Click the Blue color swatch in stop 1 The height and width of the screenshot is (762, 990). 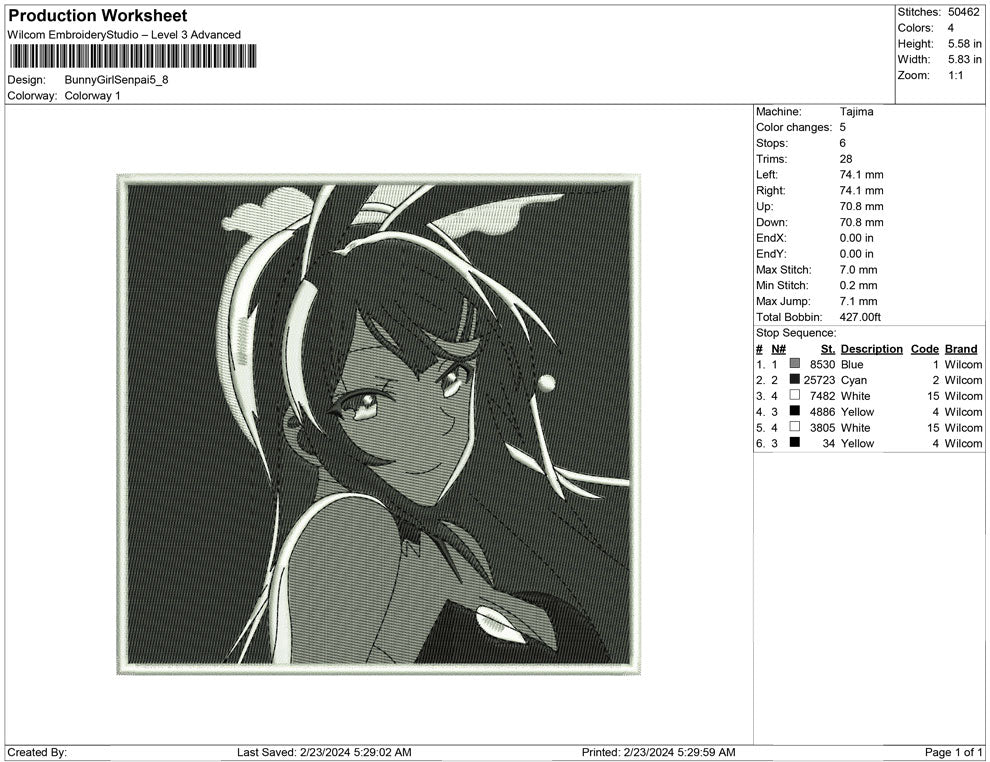coord(795,364)
